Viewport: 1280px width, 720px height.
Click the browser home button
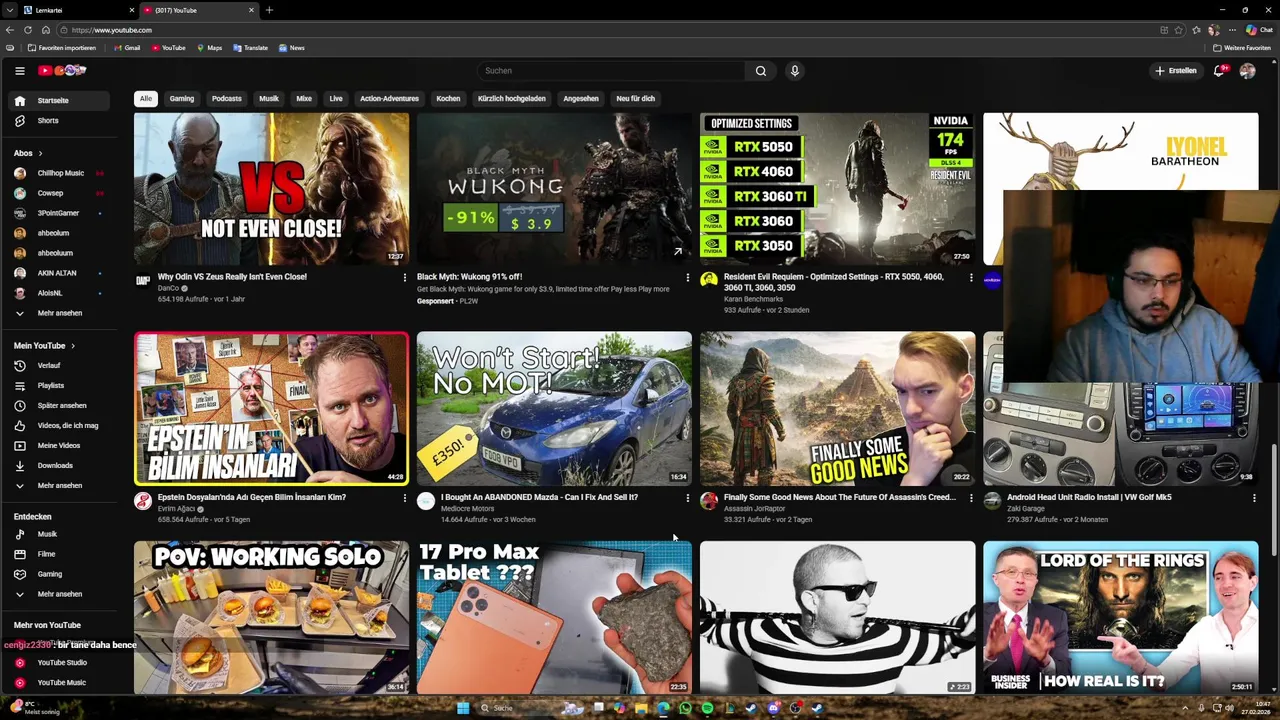tap(45, 30)
